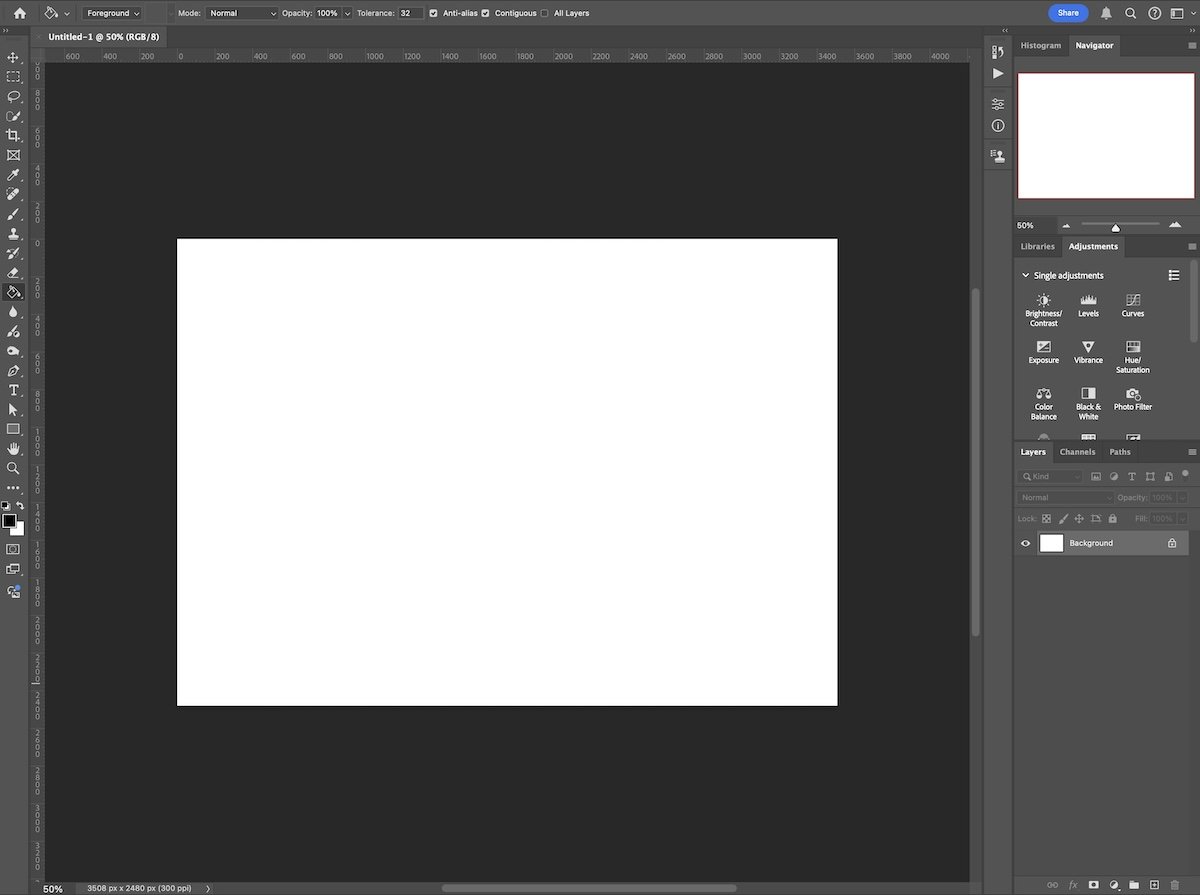This screenshot has height=895, width=1200.
Task: Select the Lasso tool
Action: (x=14, y=97)
